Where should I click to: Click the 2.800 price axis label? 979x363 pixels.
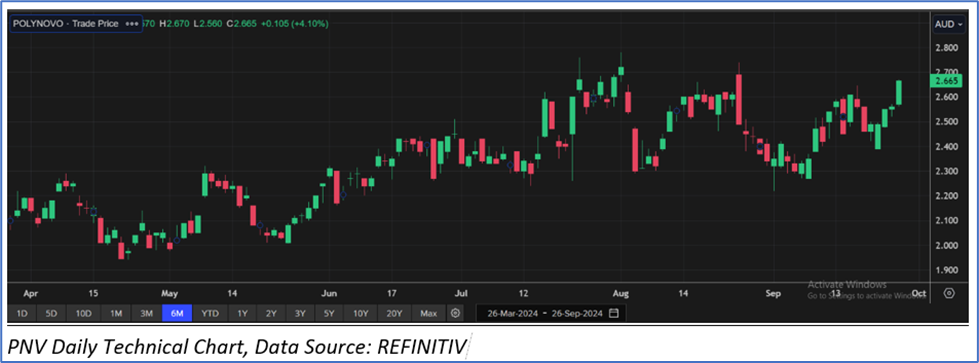pos(947,48)
